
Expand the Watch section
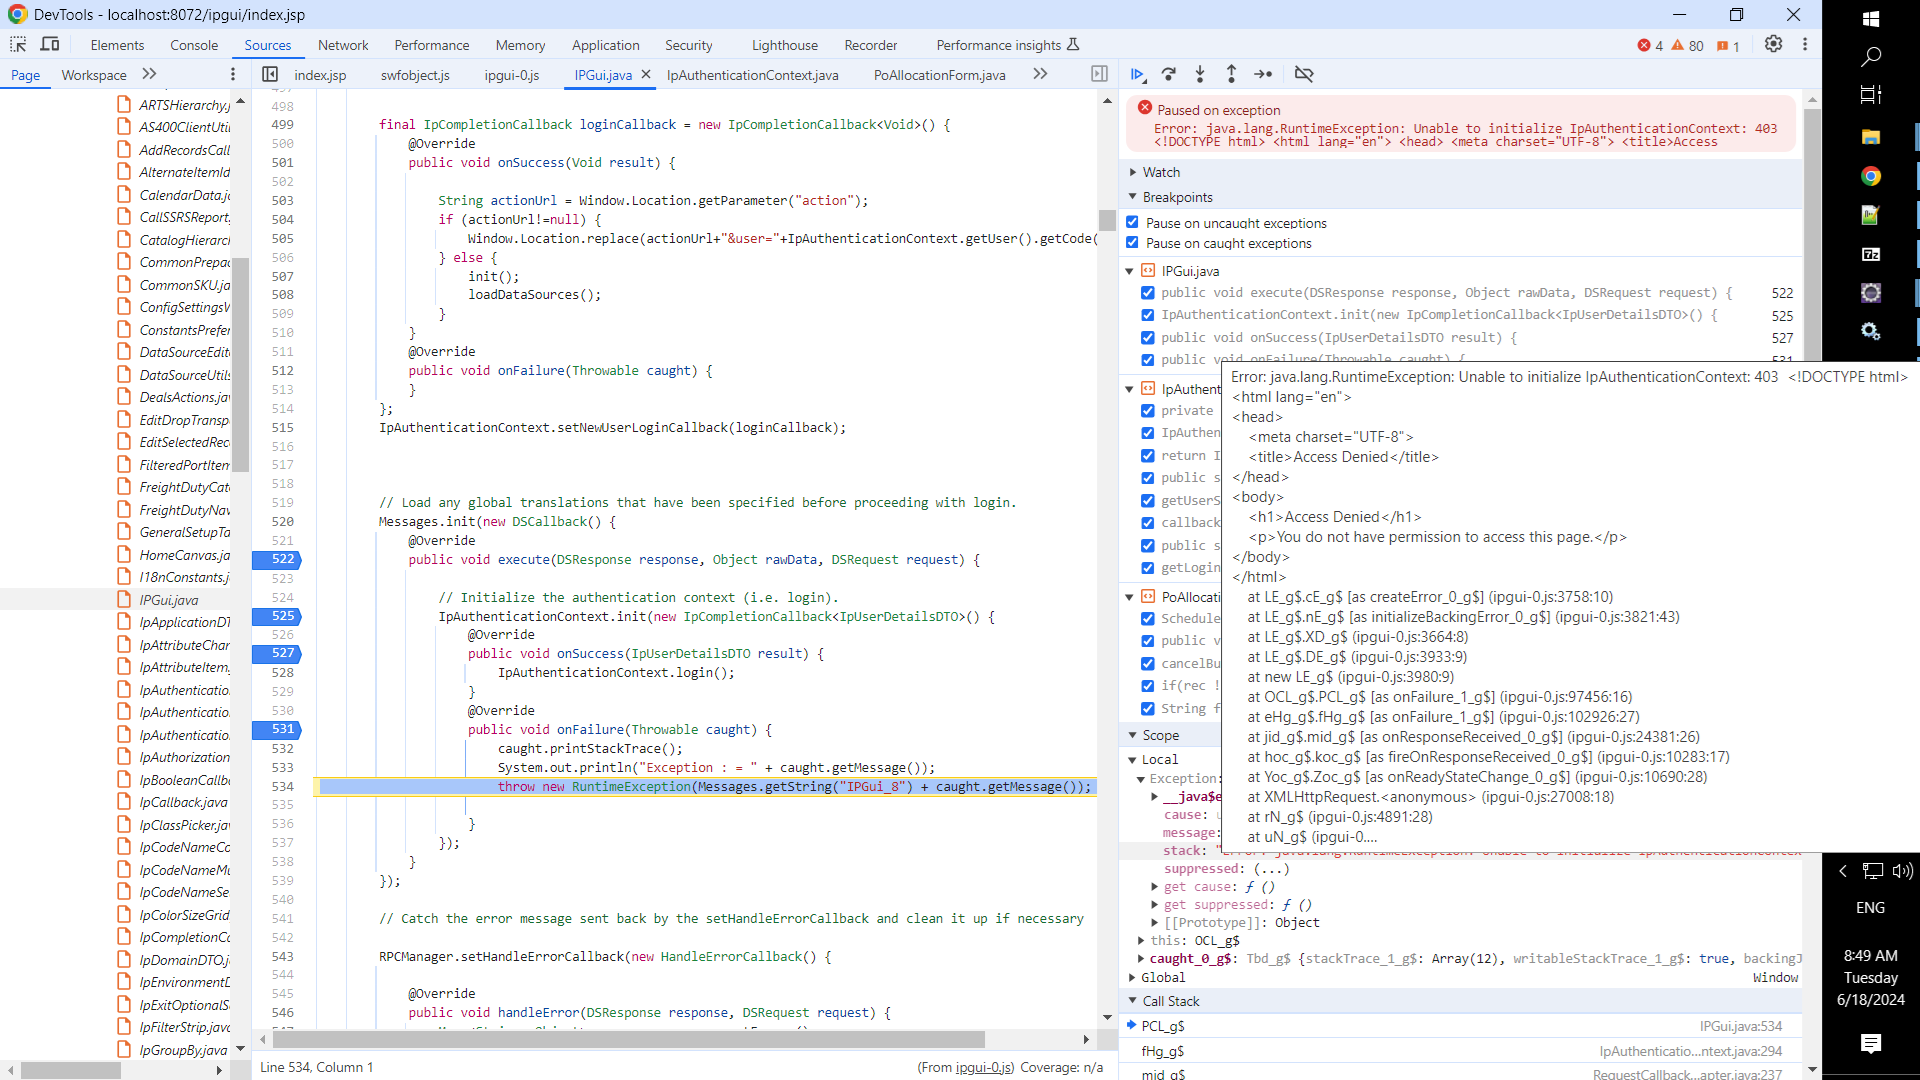click(1160, 172)
